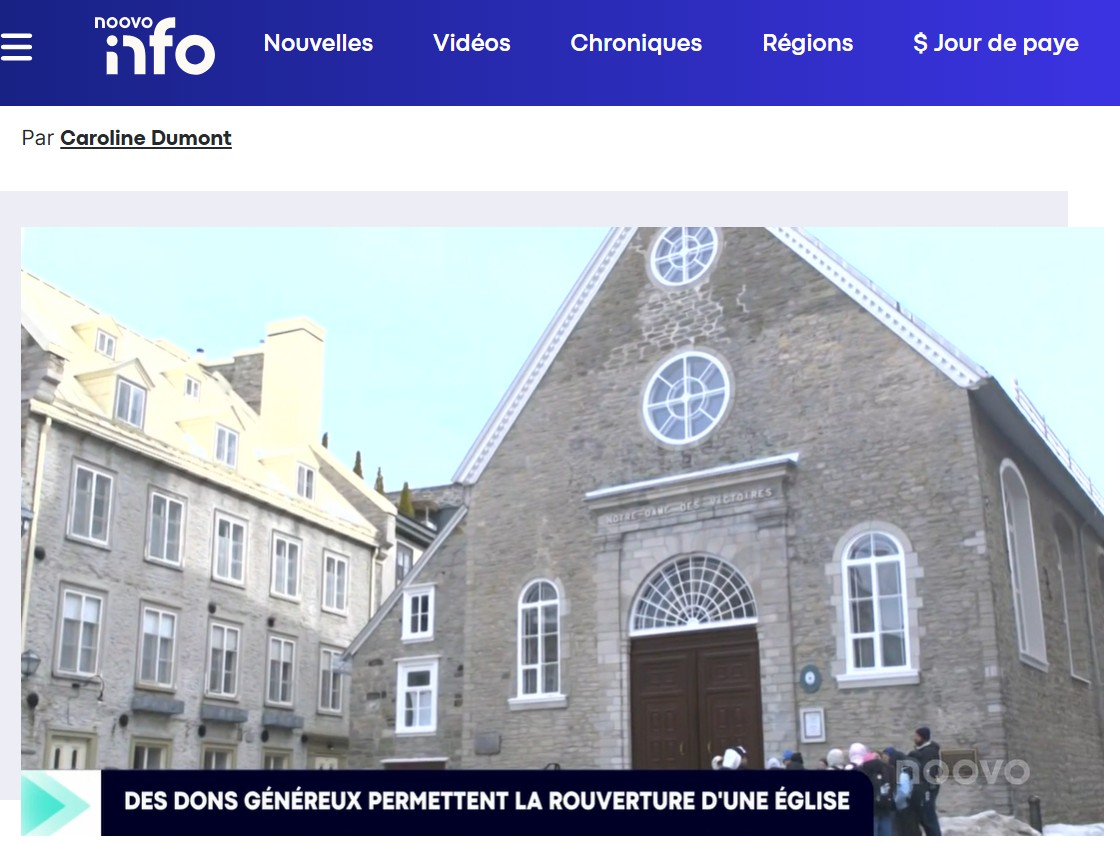Click the noovo watermark in the video
Image resolution: width=1120 pixels, height=843 pixels.
pyautogui.click(x=965, y=771)
